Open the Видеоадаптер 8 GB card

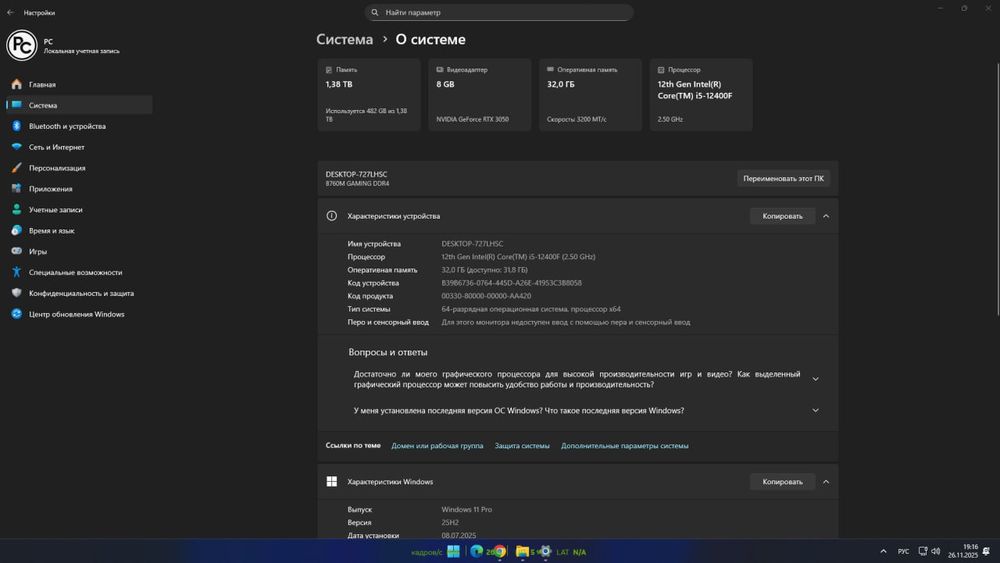[x=480, y=95]
